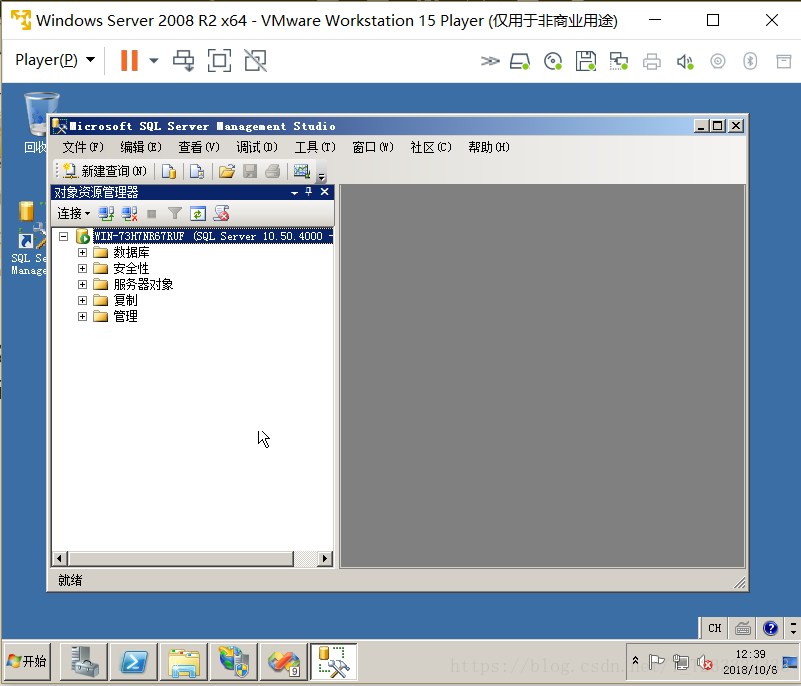This screenshot has height=686, width=801.
Task: Click the Analysis Services query icon in toolbar
Action: (197, 171)
